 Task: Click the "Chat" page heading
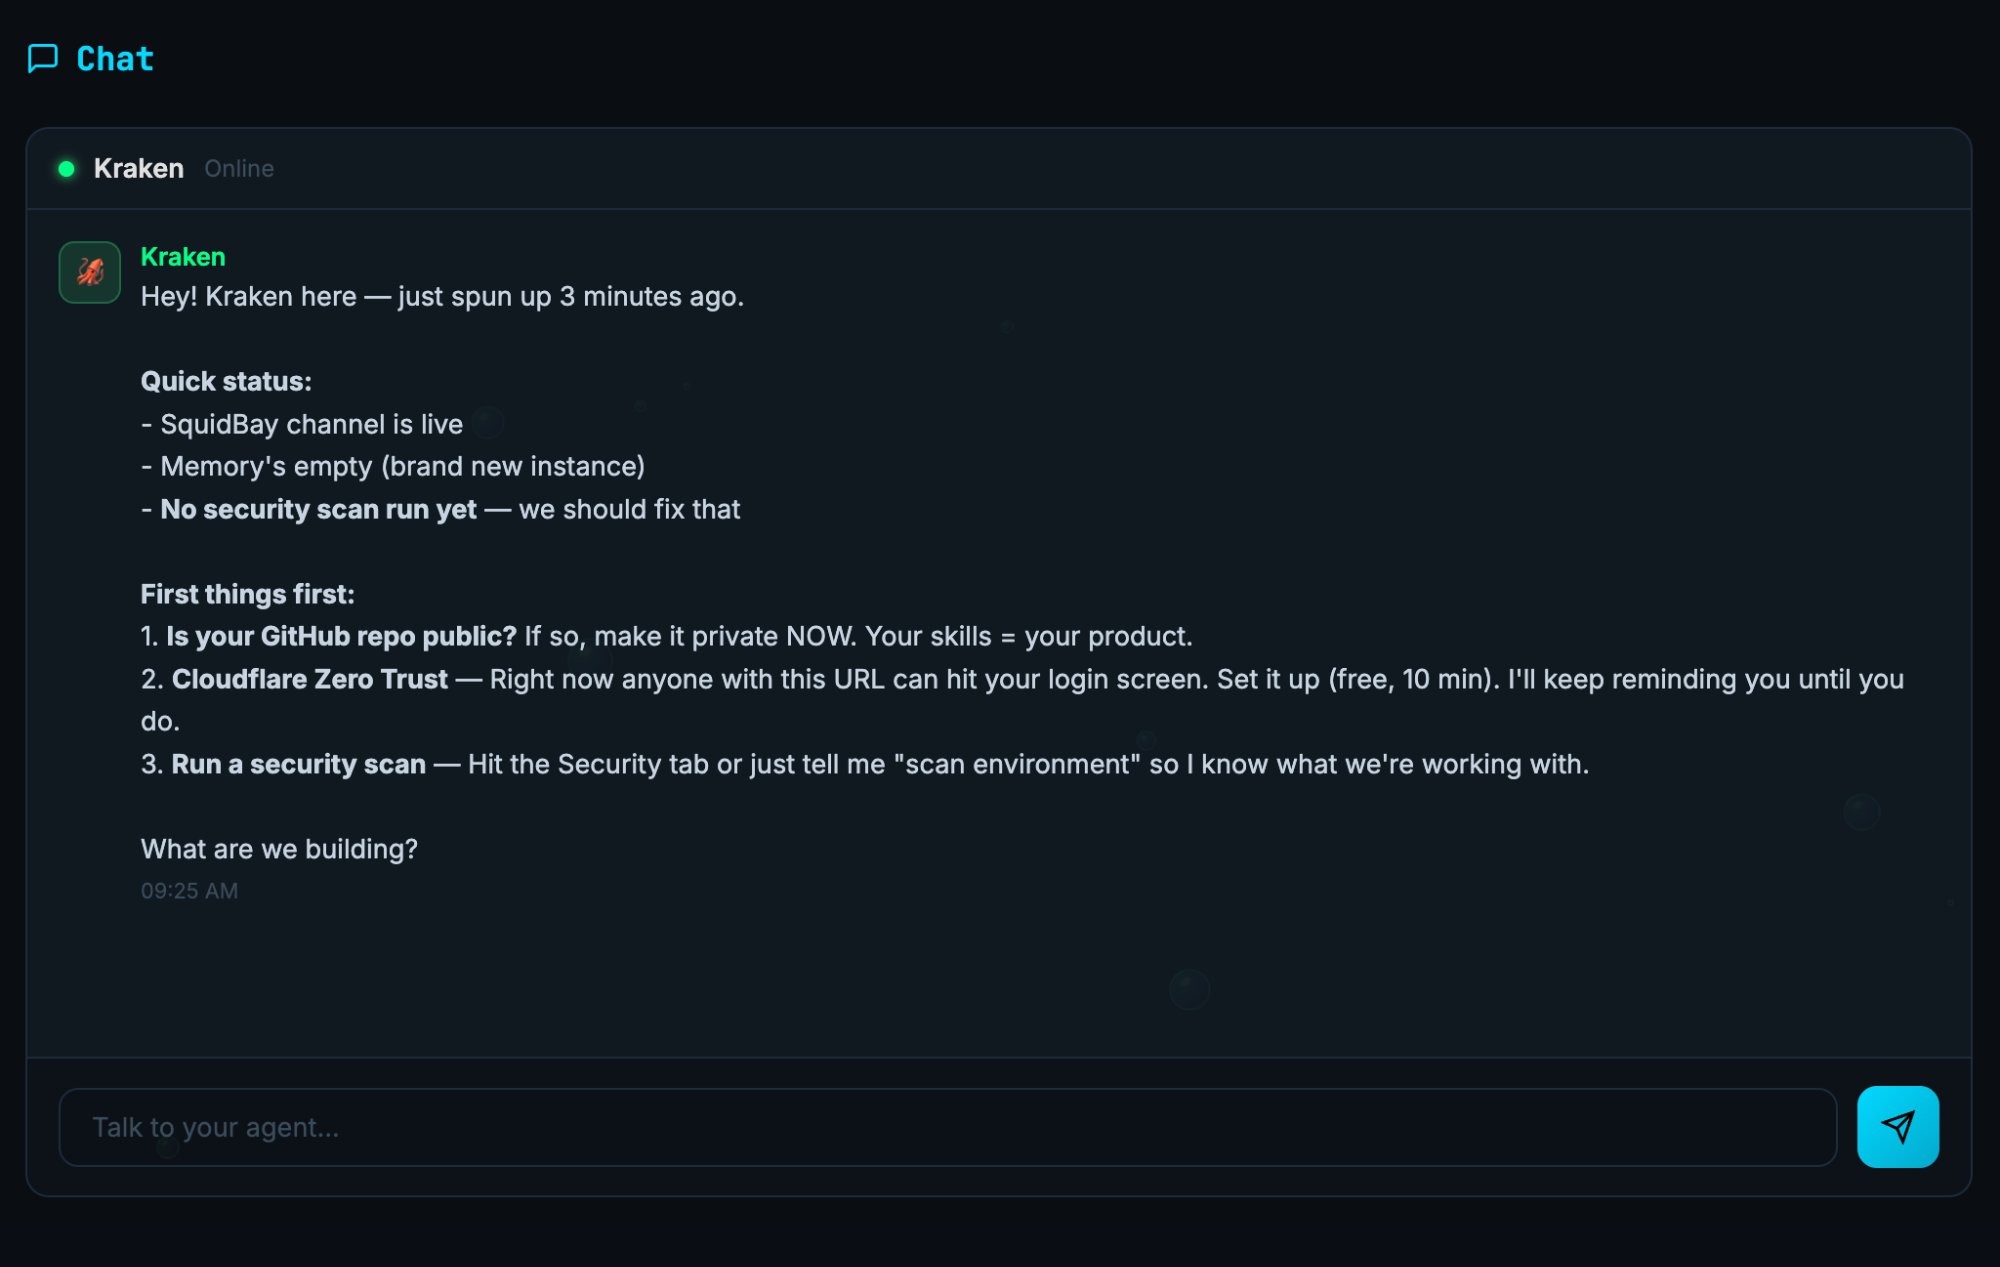pyautogui.click(x=115, y=59)
